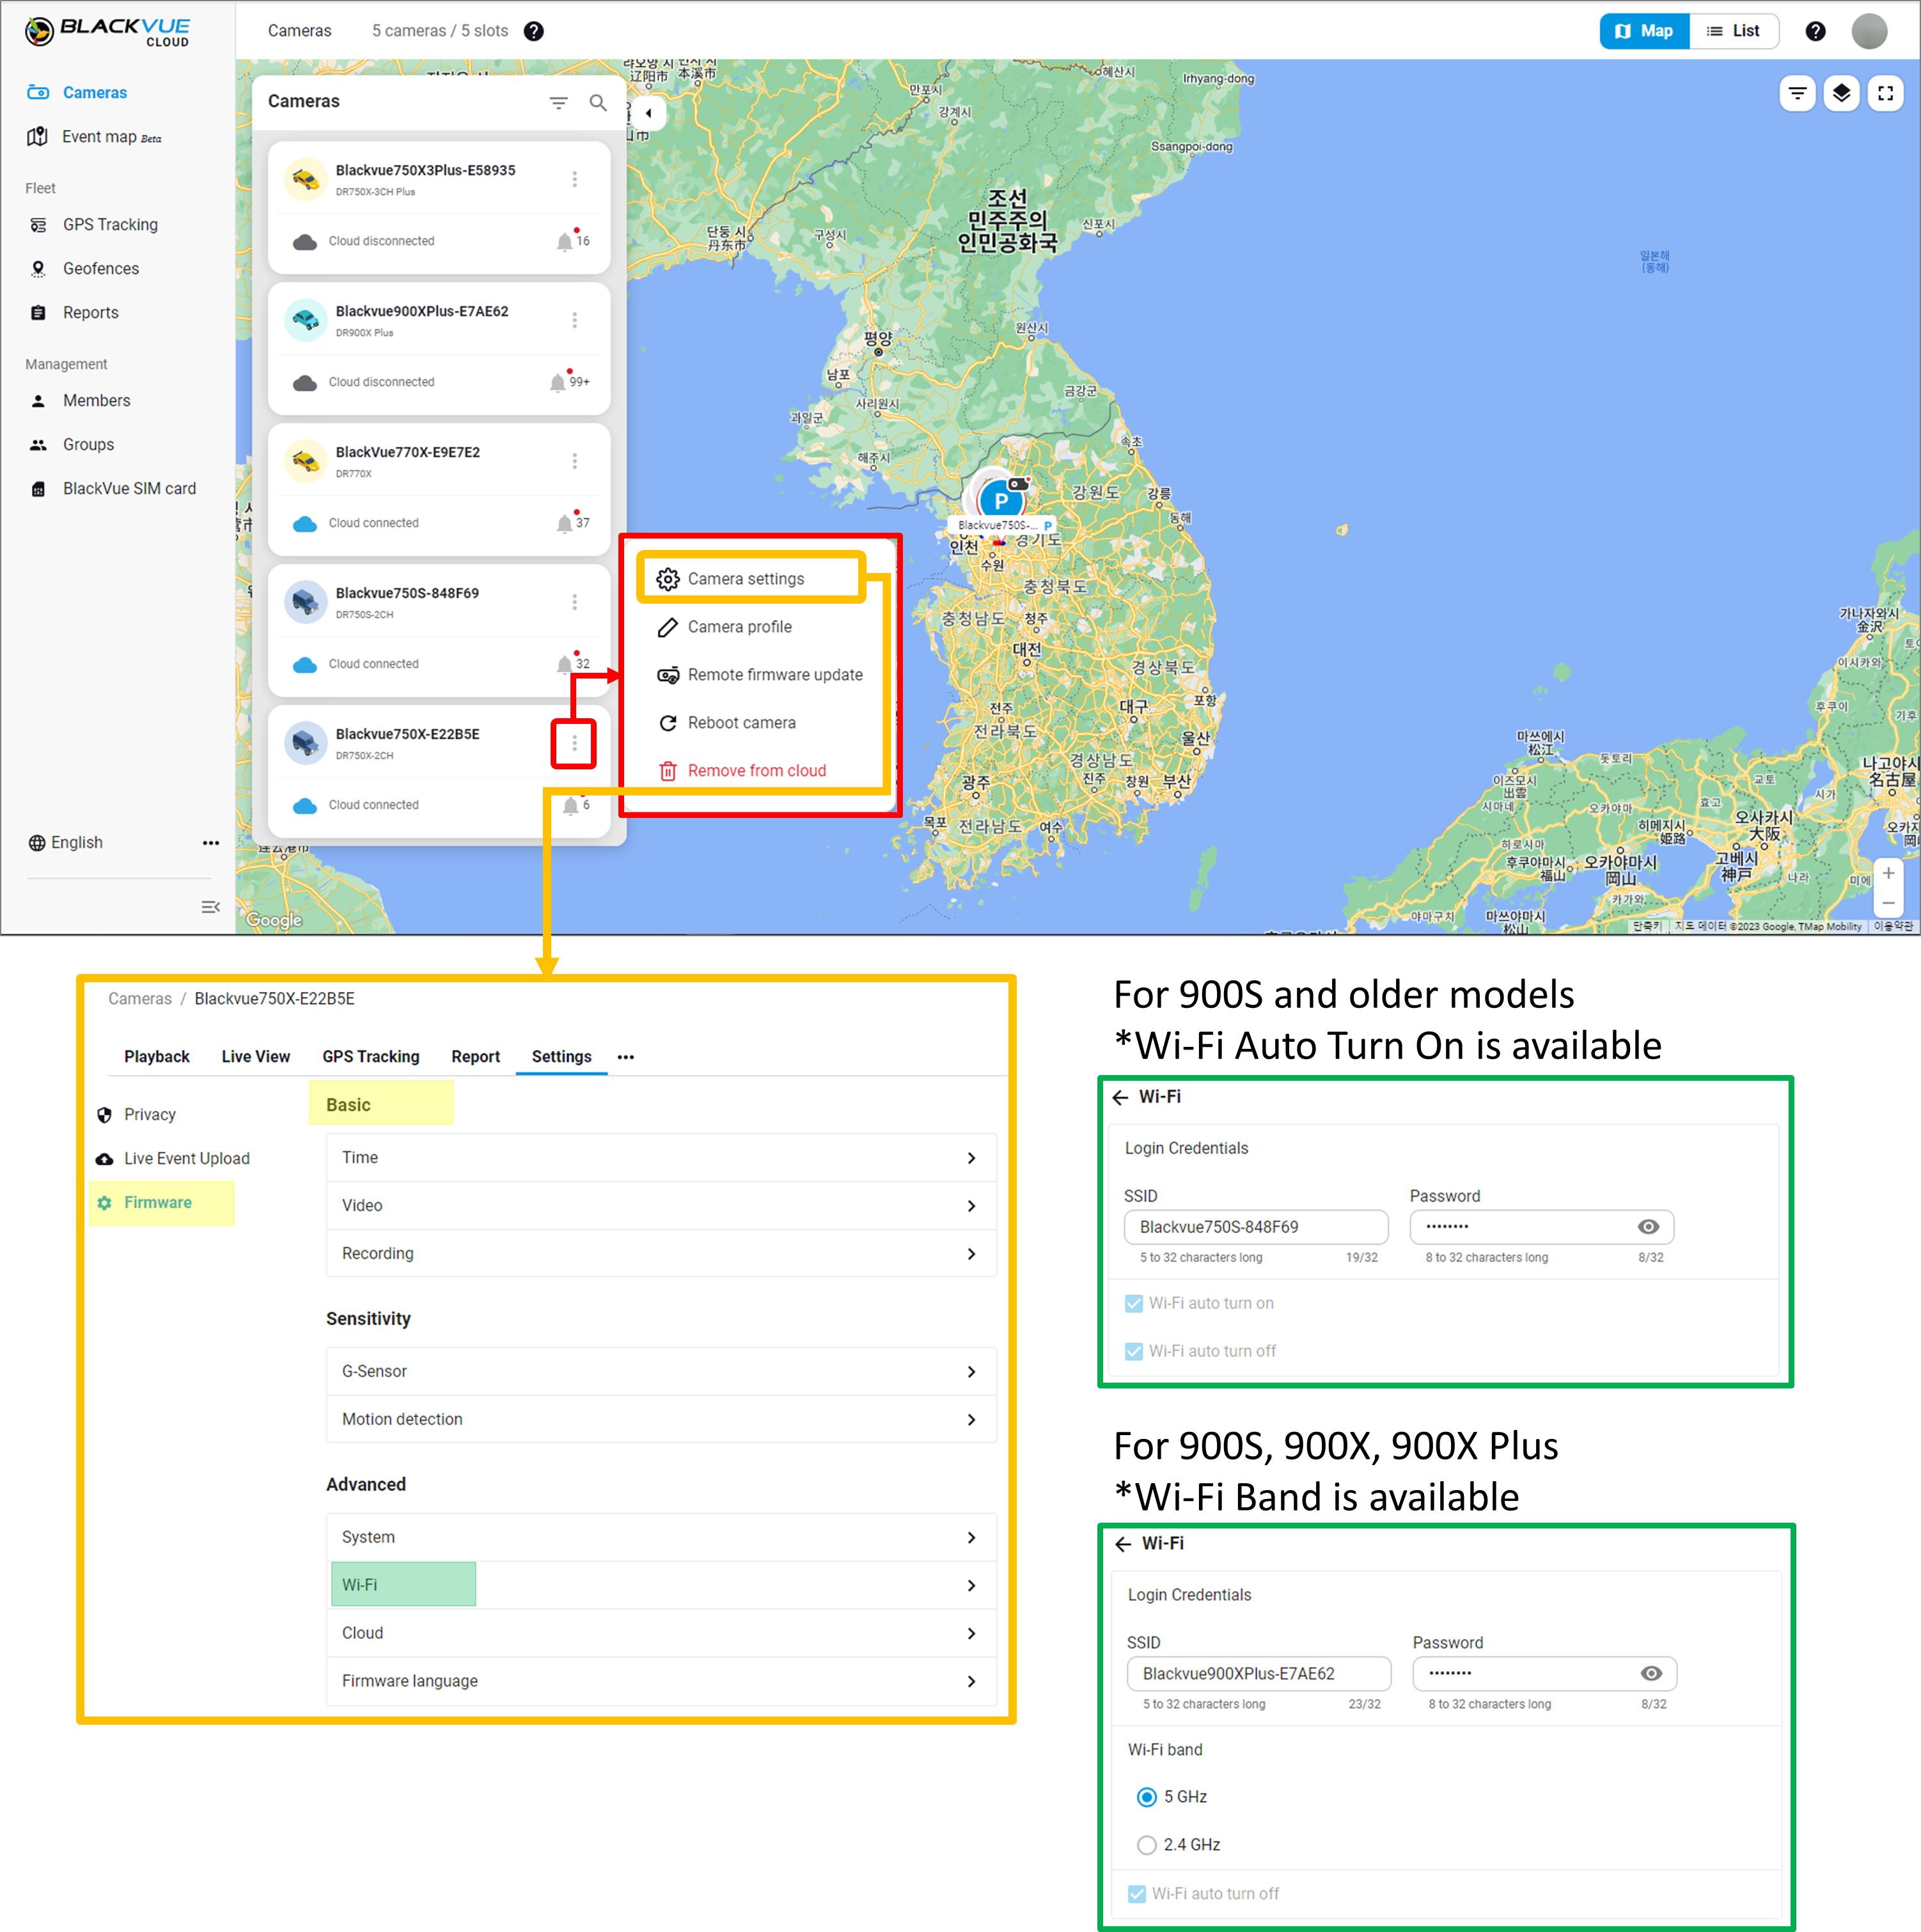Viewport: 1921px width, 1932px height.
Task: View notifications for BlackVue770X-E9E7E2
Action: (572, 522)
